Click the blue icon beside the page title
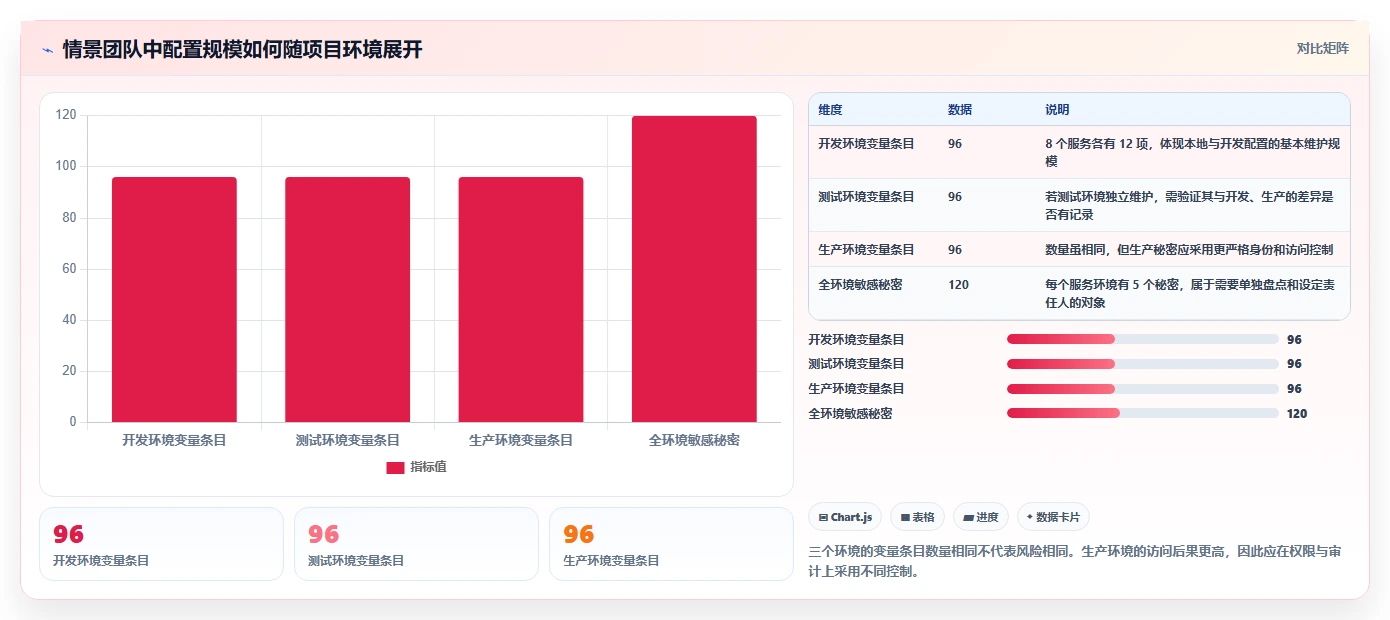 pyautogui.click(x=48, y=50)
